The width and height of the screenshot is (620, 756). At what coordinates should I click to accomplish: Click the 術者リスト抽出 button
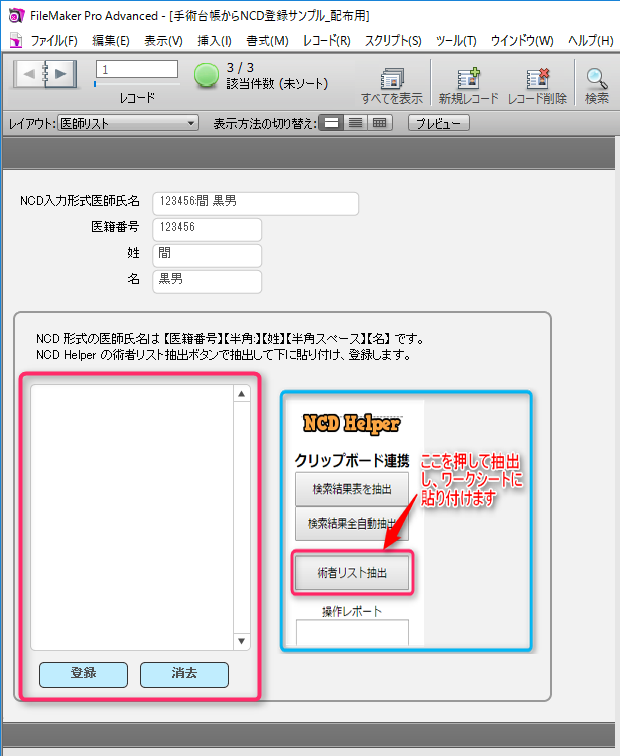(352, 573)
